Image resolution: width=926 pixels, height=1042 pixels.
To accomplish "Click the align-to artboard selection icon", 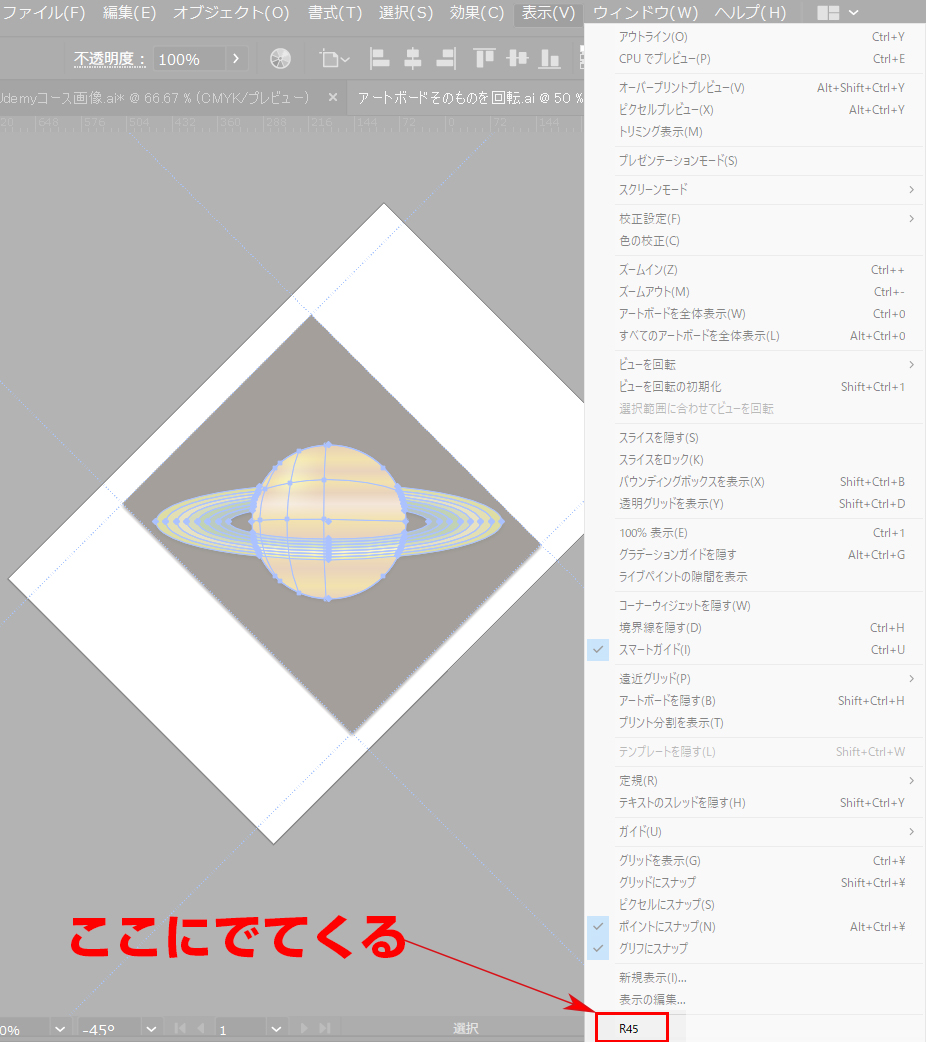I will coord(334,59).
